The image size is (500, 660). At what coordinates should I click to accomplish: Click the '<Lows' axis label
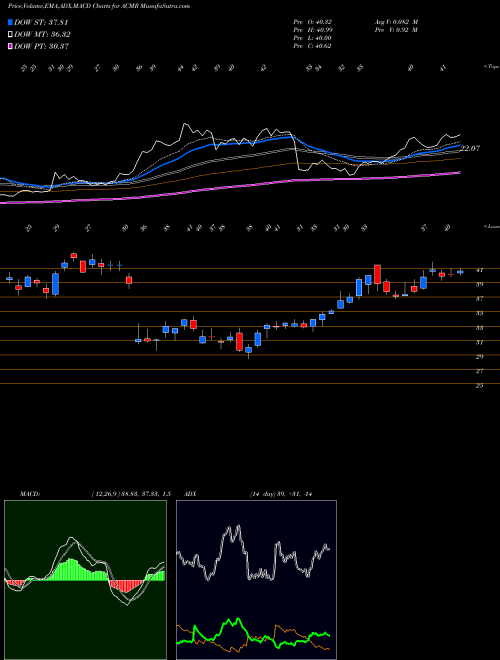[x=491, y=226]
